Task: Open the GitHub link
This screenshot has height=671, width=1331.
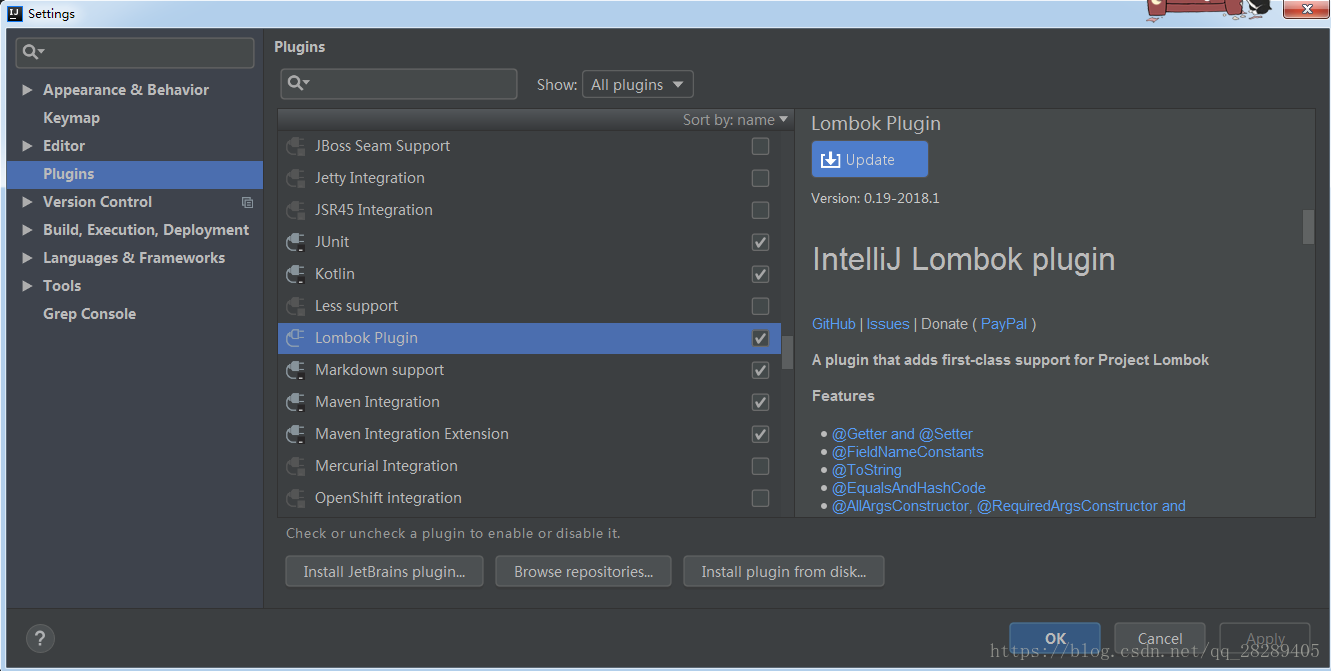Action: point(834,324)
